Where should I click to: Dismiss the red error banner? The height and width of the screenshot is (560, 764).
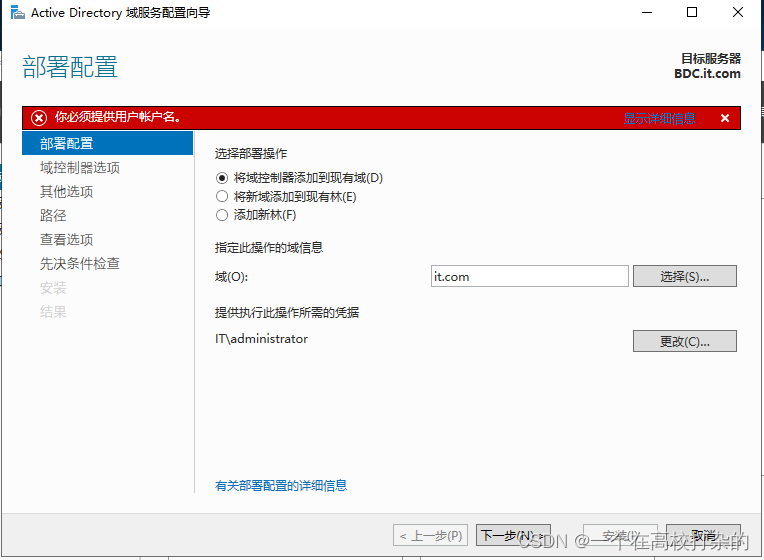click(725, 118)
